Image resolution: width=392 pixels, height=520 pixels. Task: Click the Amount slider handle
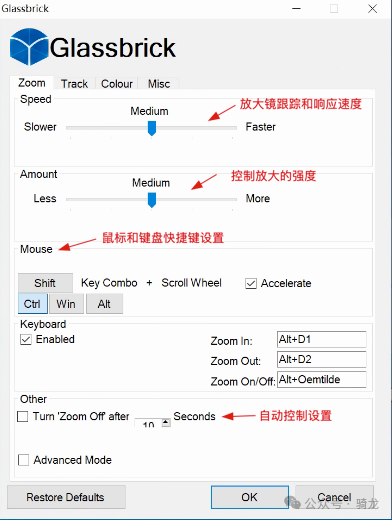click(x=152, y=200)
